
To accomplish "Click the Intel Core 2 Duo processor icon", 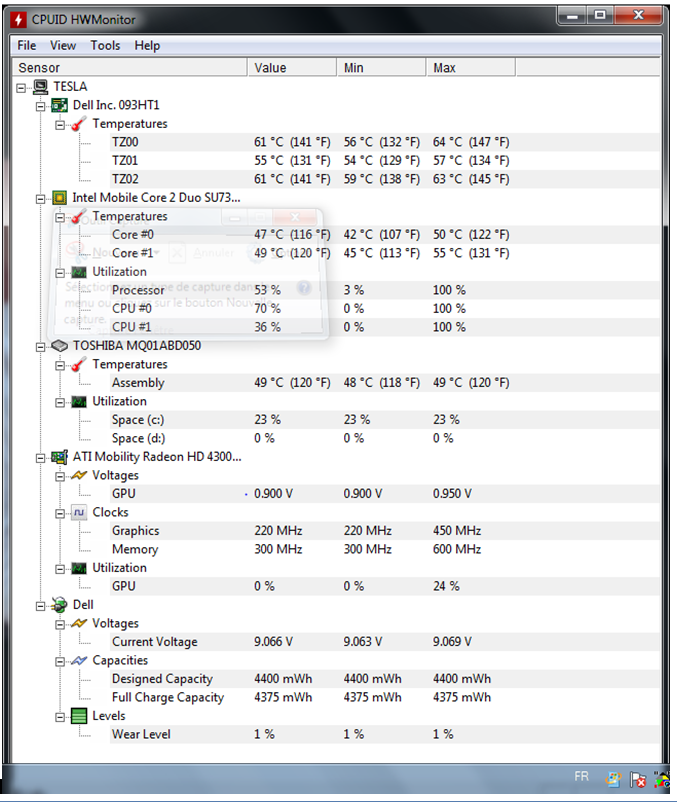I will (x=59, y=198).
